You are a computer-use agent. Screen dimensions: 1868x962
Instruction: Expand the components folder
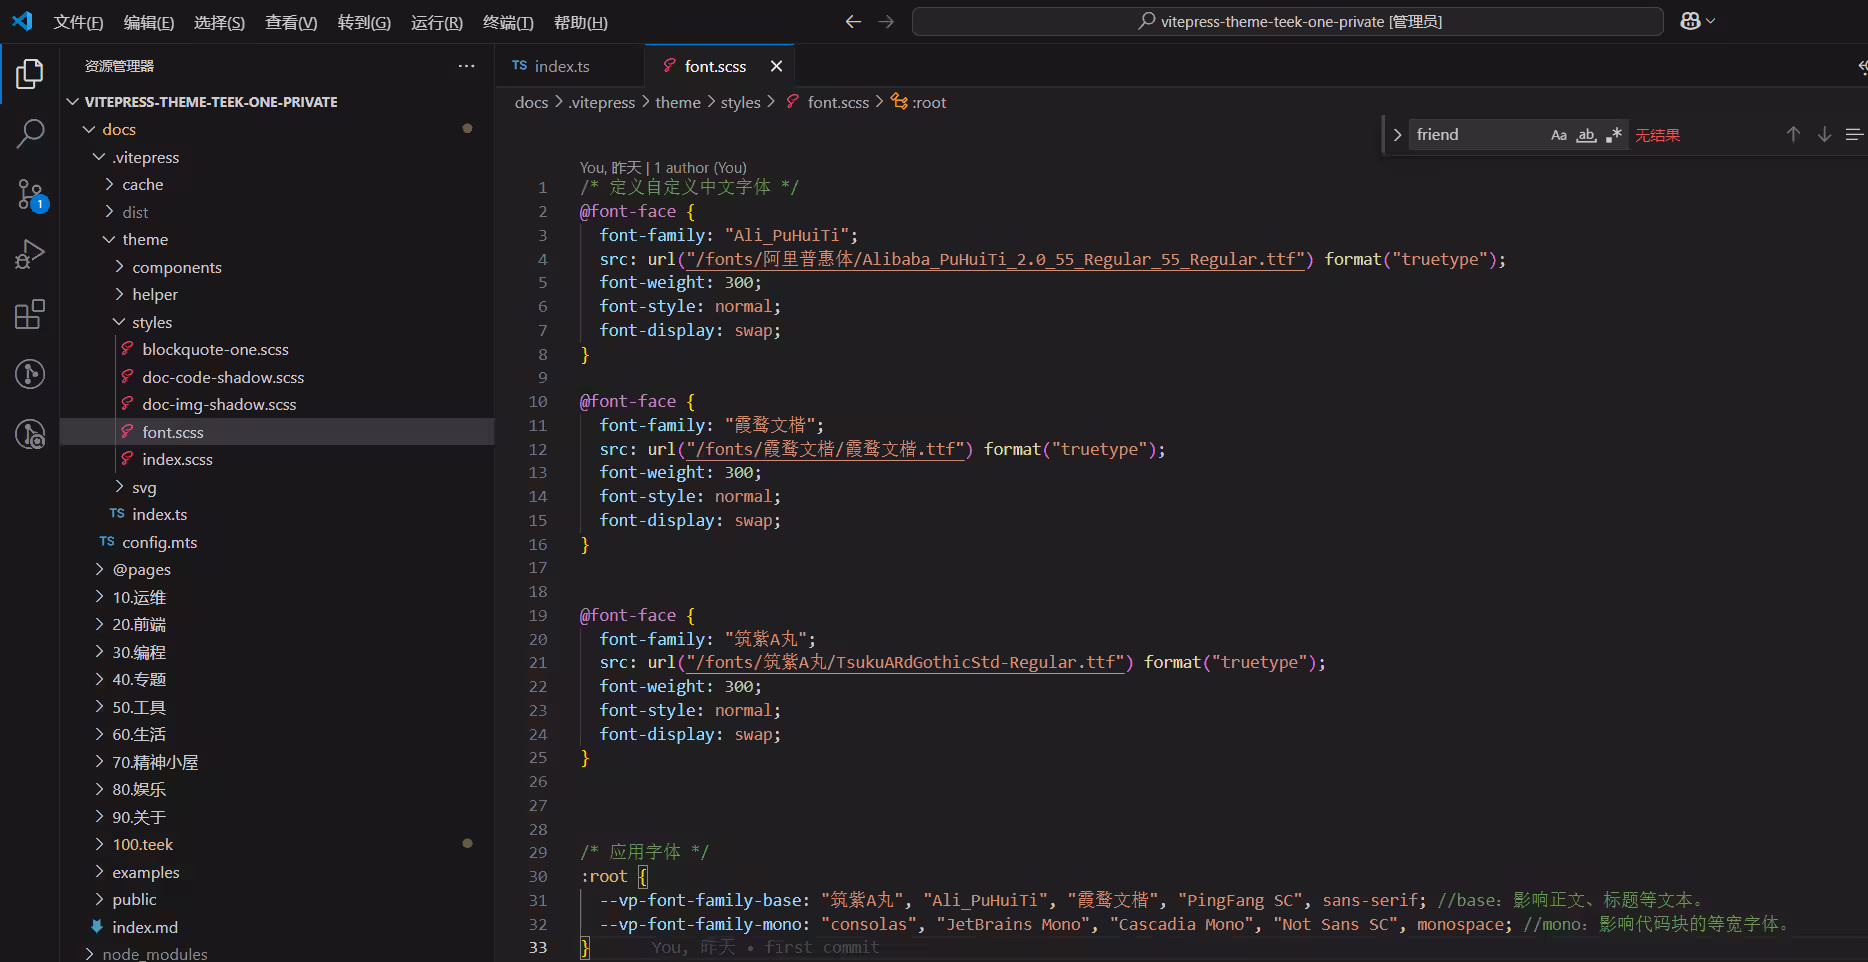(177, 267)
